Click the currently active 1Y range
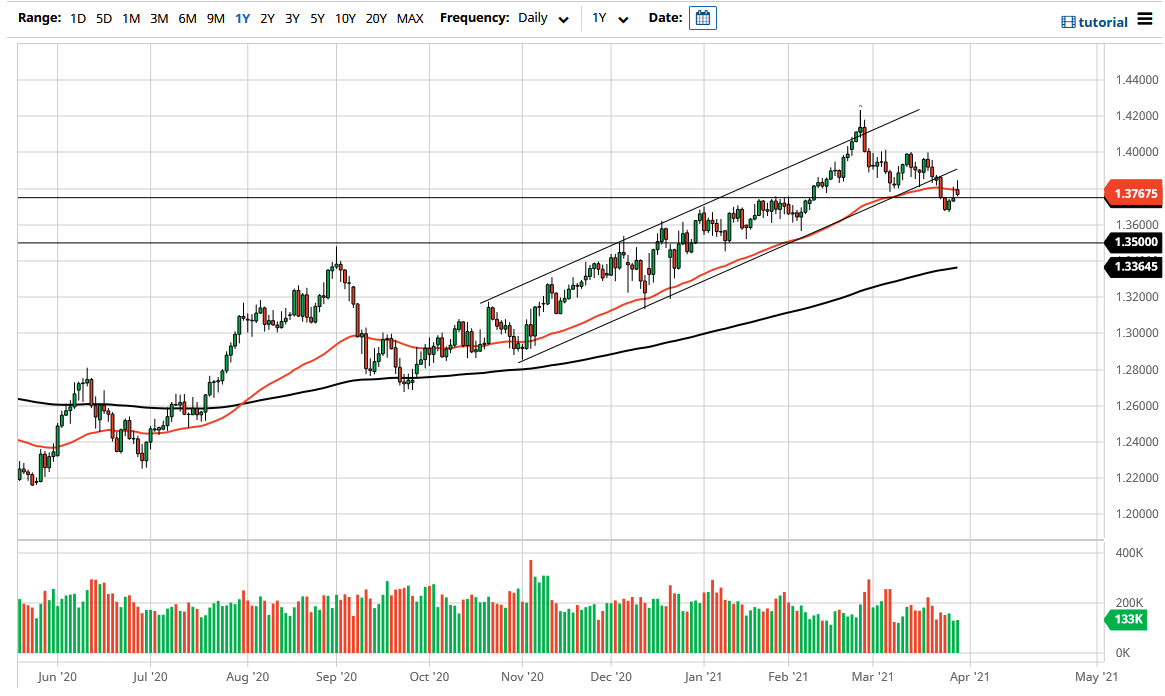Image resolution: width=1165 pixels, height=696 pixels. click(241, 18)
